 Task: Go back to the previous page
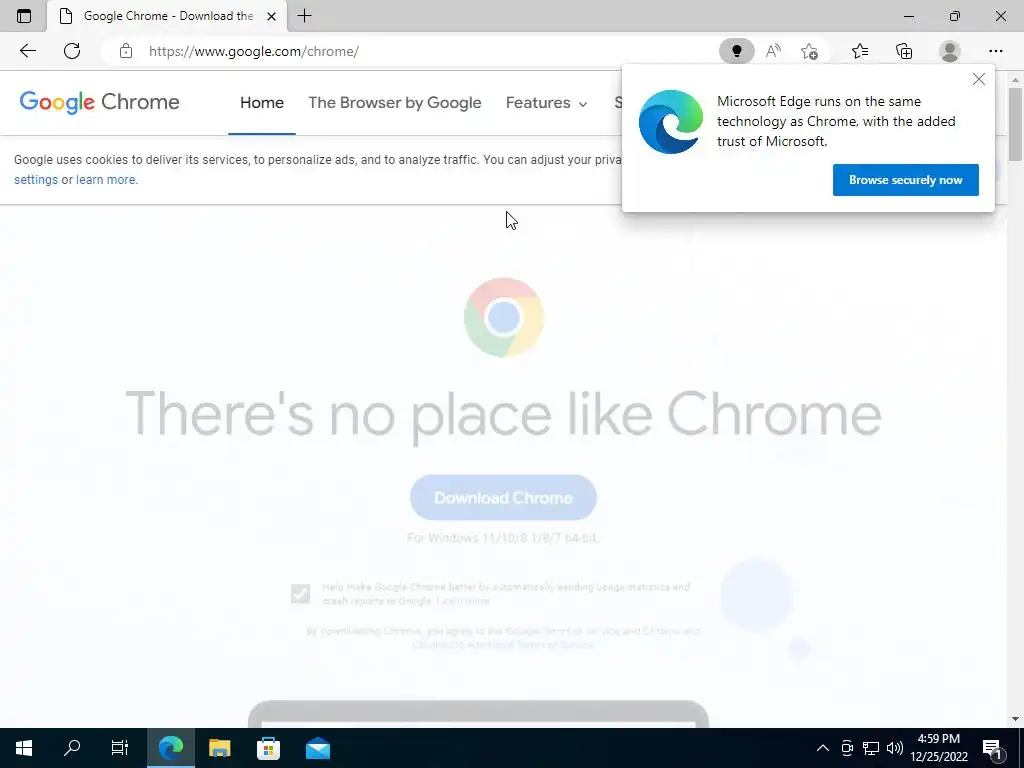point(27,51)
